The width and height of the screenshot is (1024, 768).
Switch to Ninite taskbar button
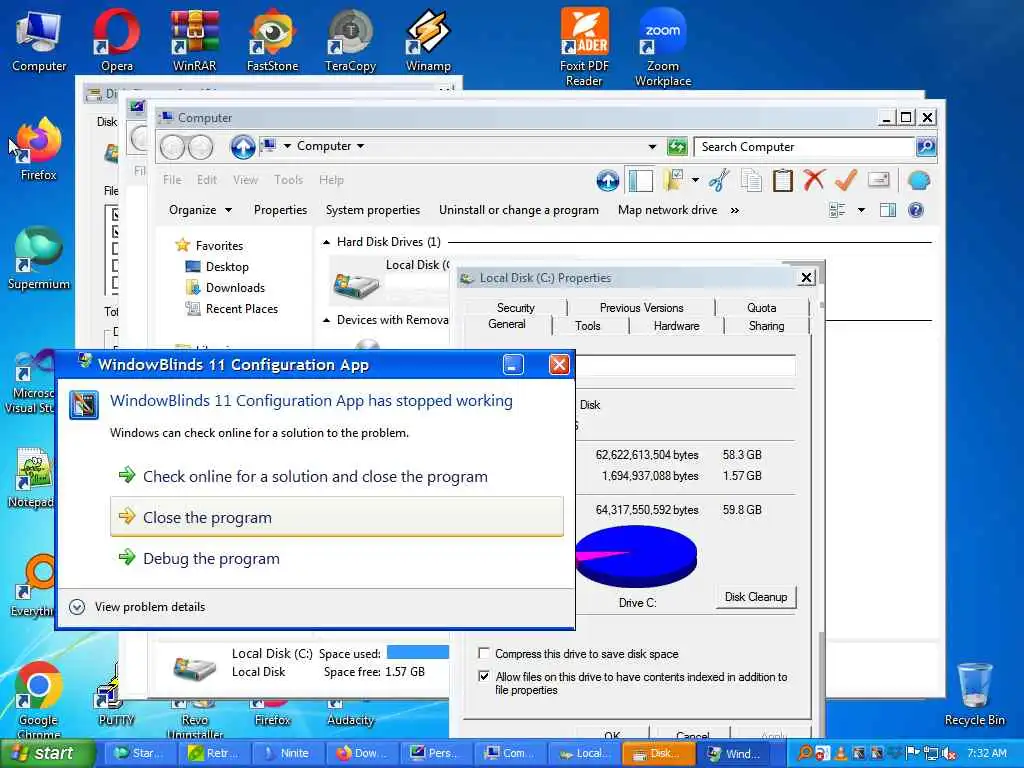[287, 753]
